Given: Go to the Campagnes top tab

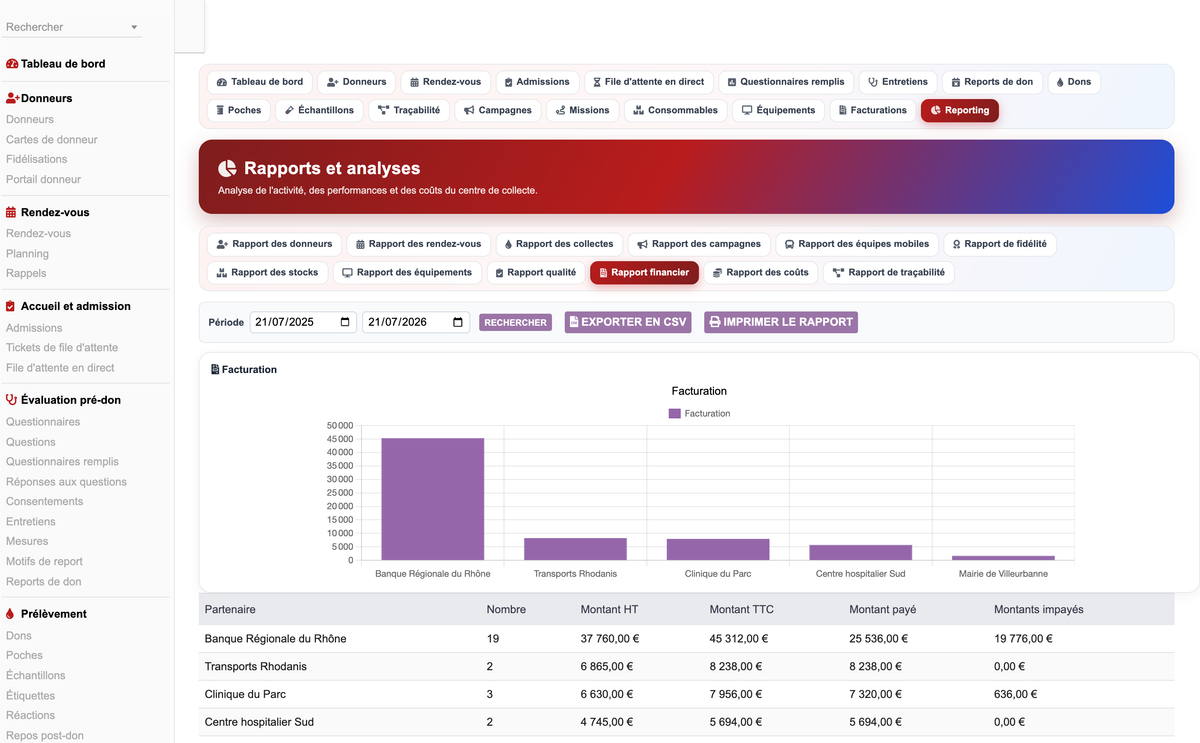Looking at the screenshot, I should click(x=498, y=110).
